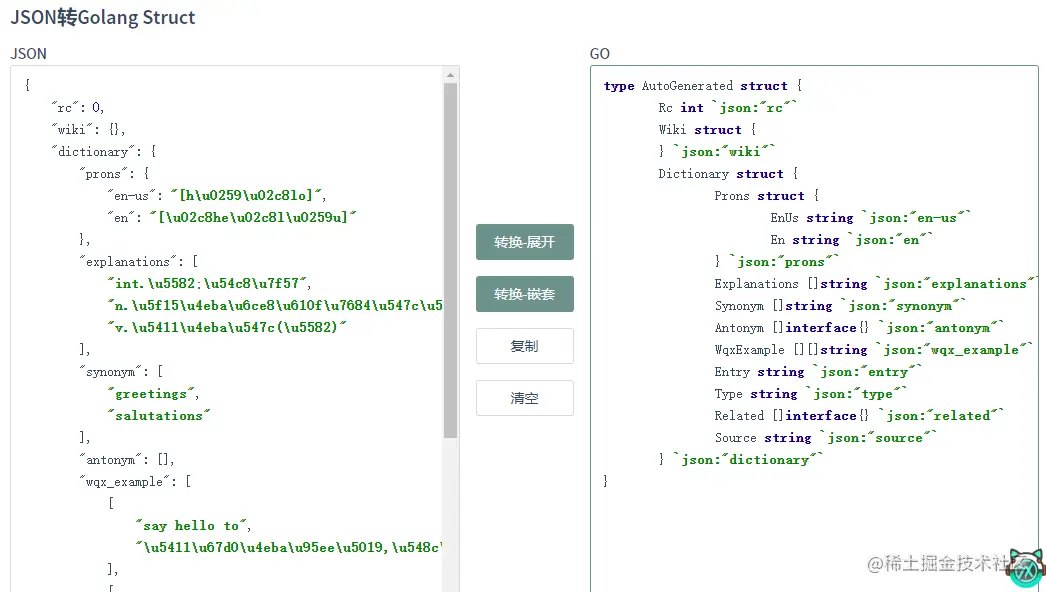Click the "dictionary": { line in JSON
Image resolution: width=1046 pixels, height=592 pixels.
103,152
